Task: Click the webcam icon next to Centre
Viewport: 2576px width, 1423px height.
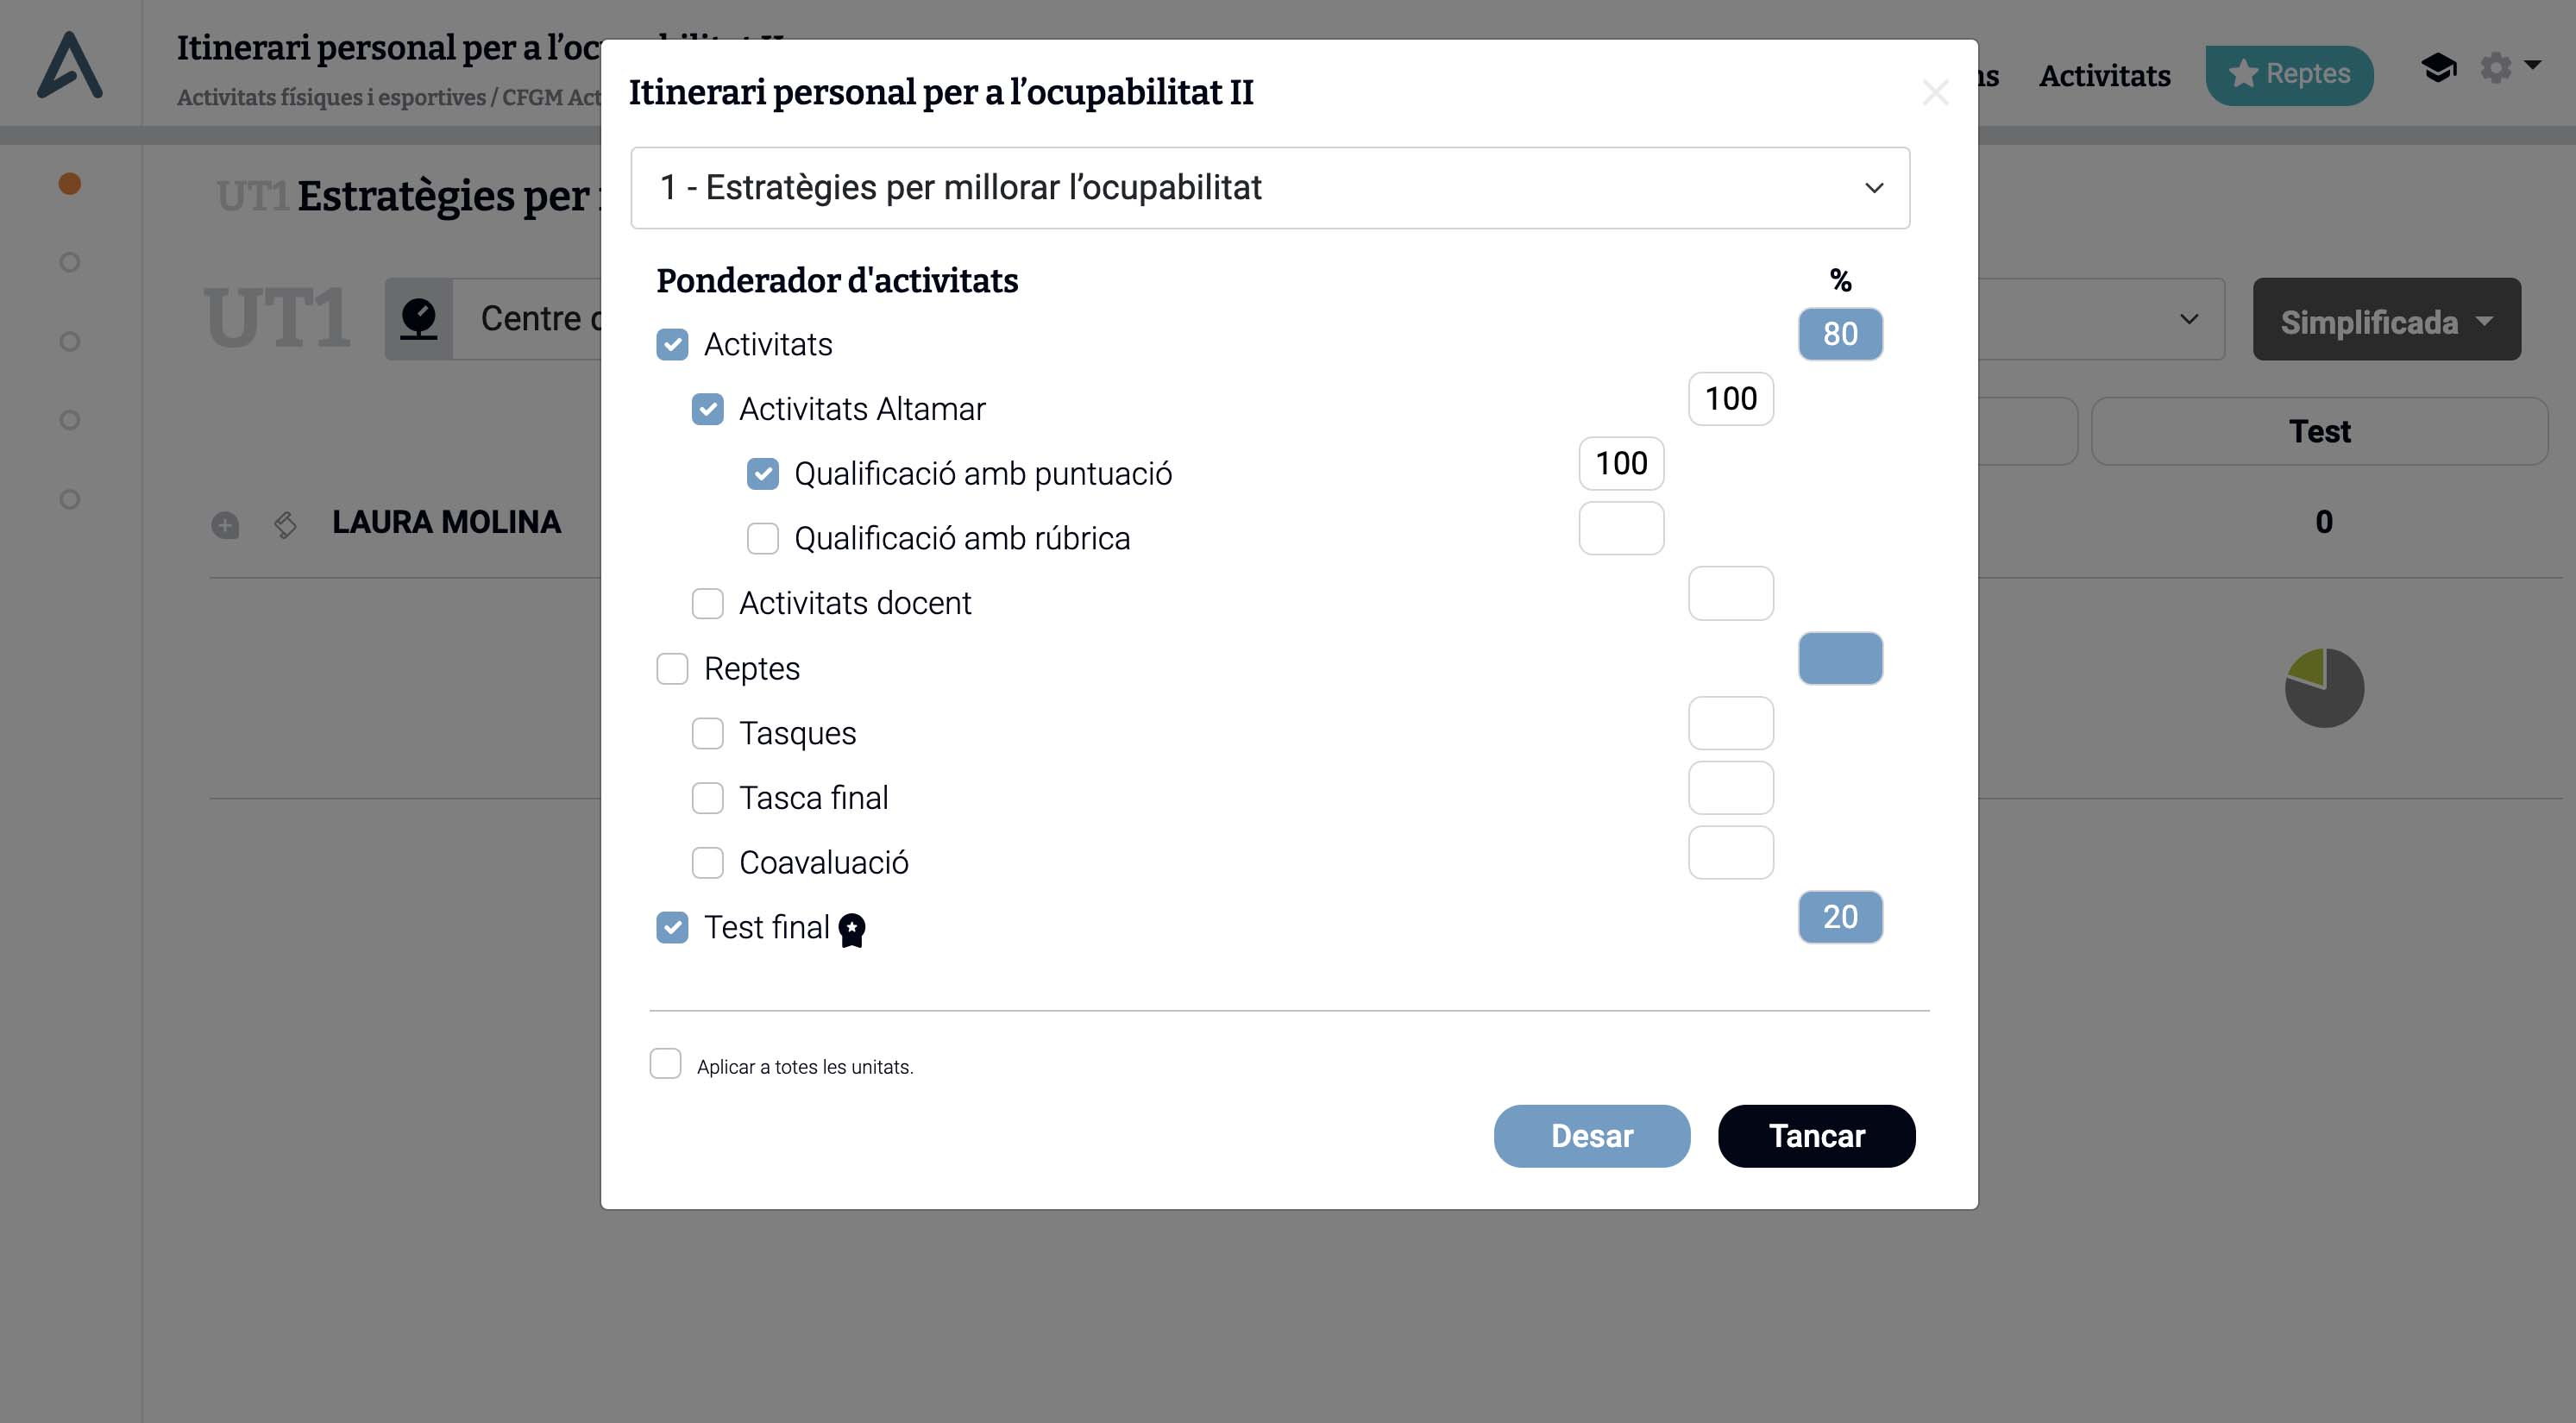Action: [x=419, y=319]
